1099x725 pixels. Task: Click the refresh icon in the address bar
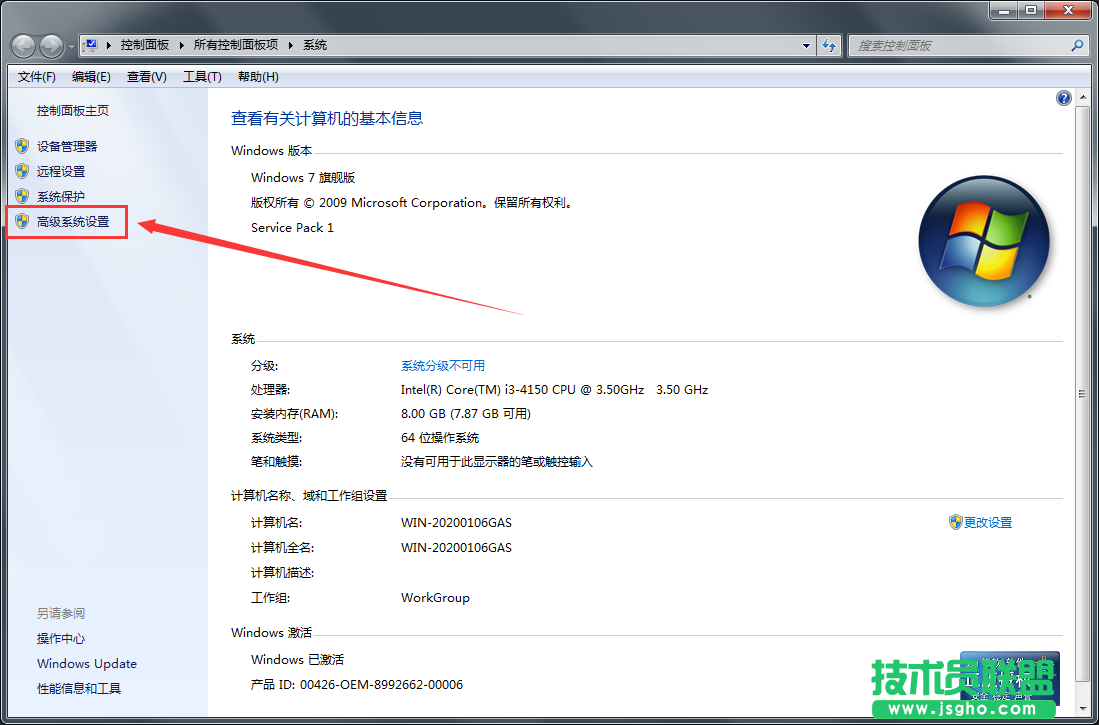829,45
